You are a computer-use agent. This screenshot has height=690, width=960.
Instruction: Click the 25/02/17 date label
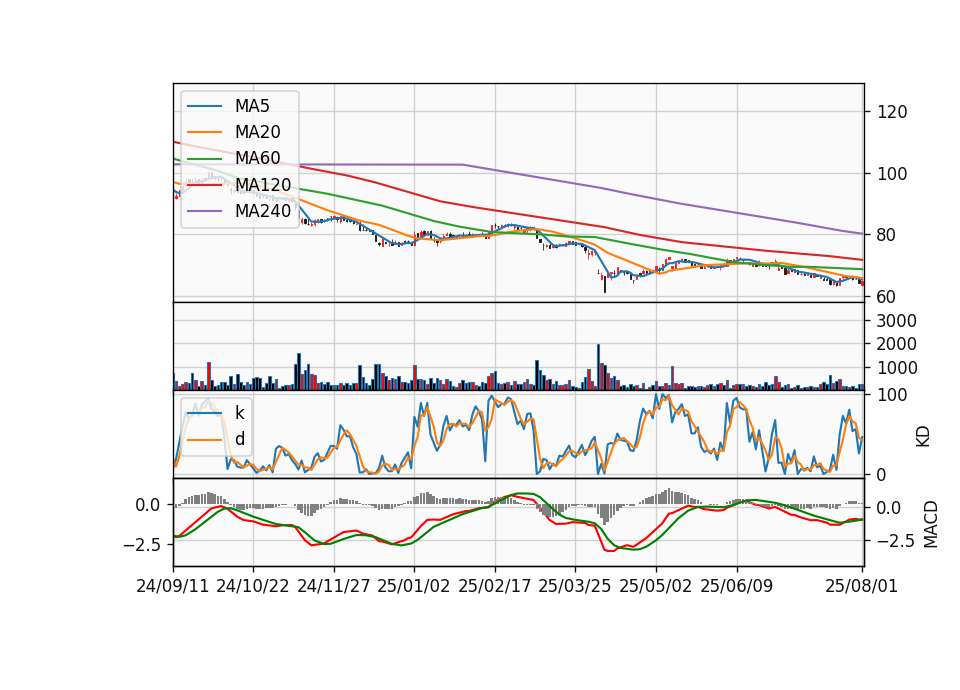(495, 586)
